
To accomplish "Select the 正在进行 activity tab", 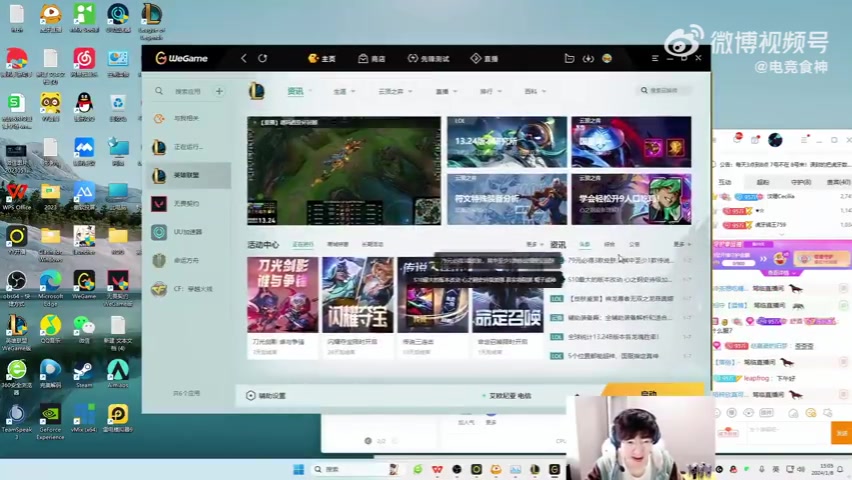I will [x=303, y=245].
